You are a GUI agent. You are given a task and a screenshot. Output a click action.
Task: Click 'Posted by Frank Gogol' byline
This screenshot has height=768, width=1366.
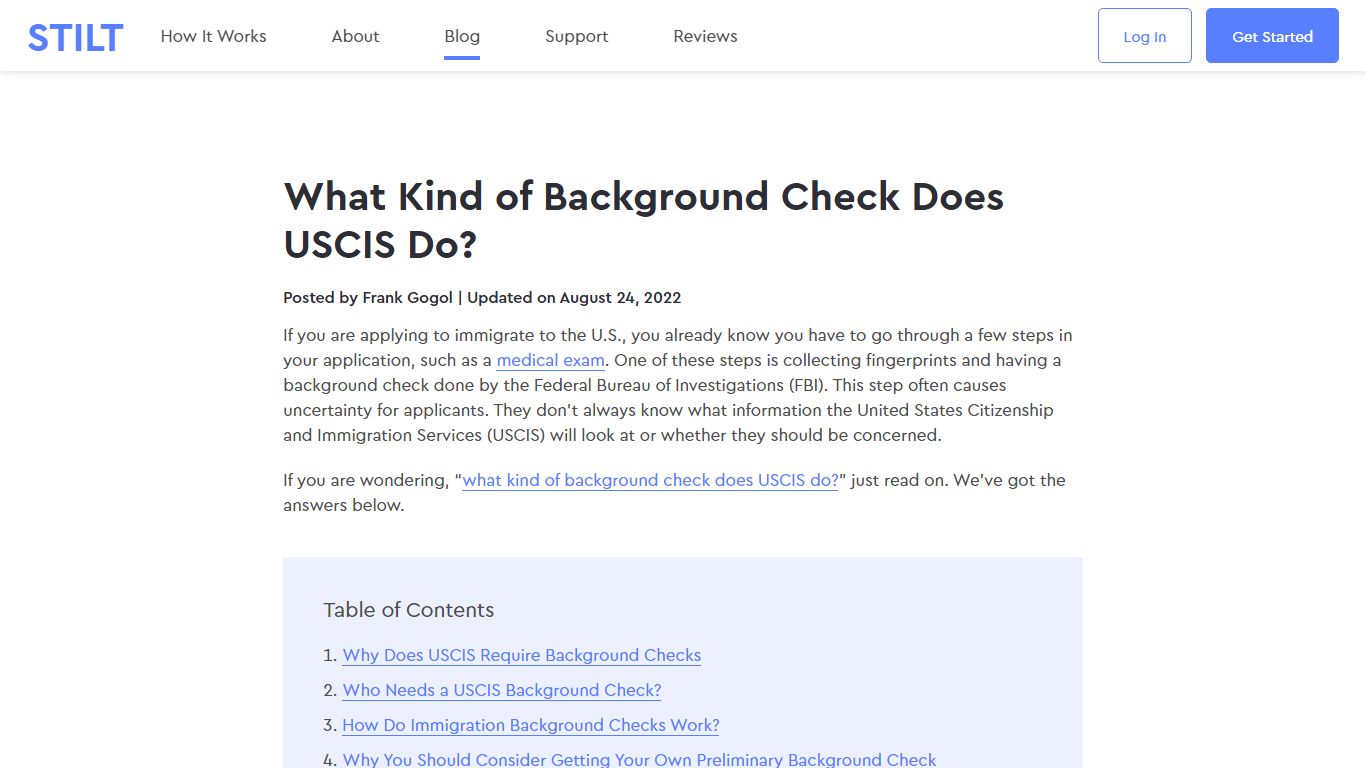(x=368, y=297)
